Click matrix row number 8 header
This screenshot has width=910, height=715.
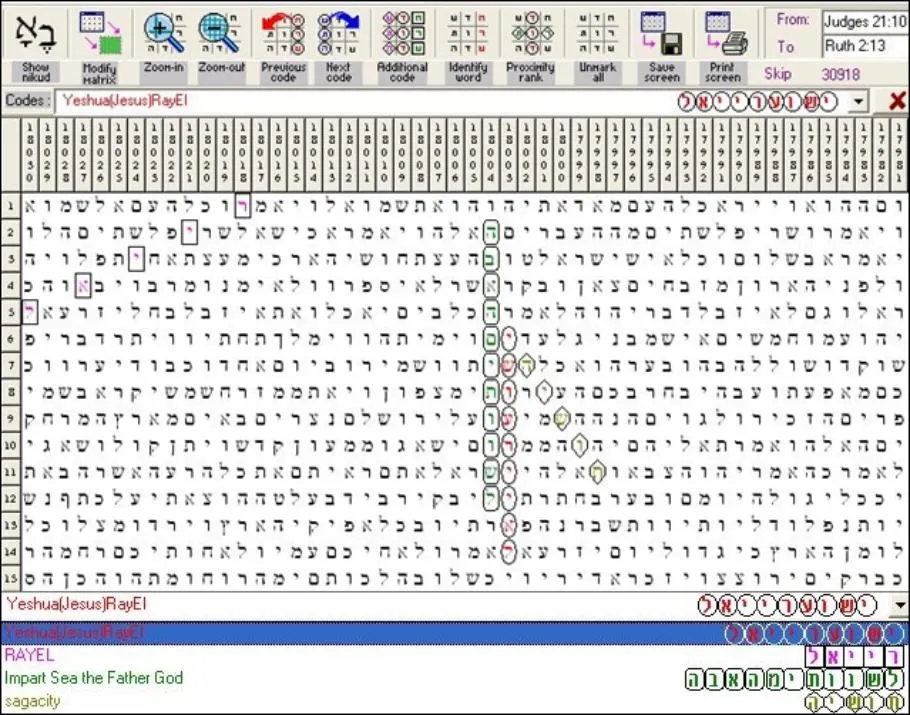tap(10, 392)
